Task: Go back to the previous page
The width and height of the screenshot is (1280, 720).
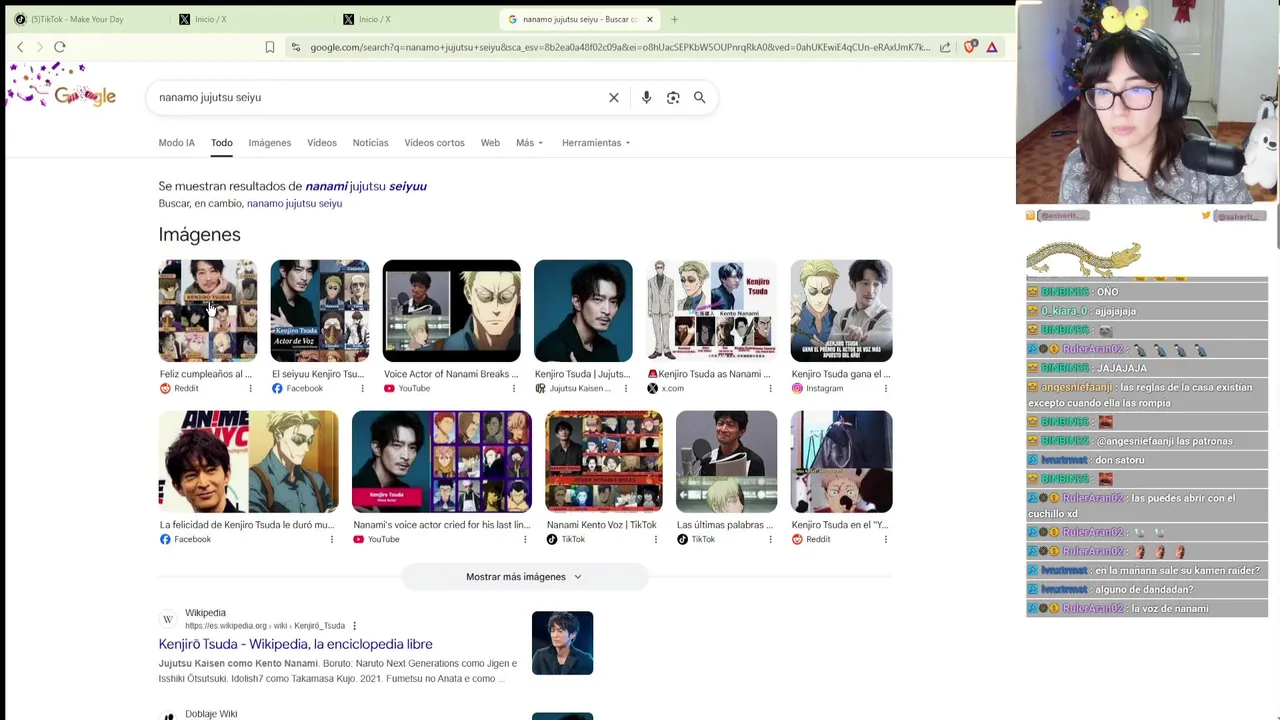Action: click(20, 47)
